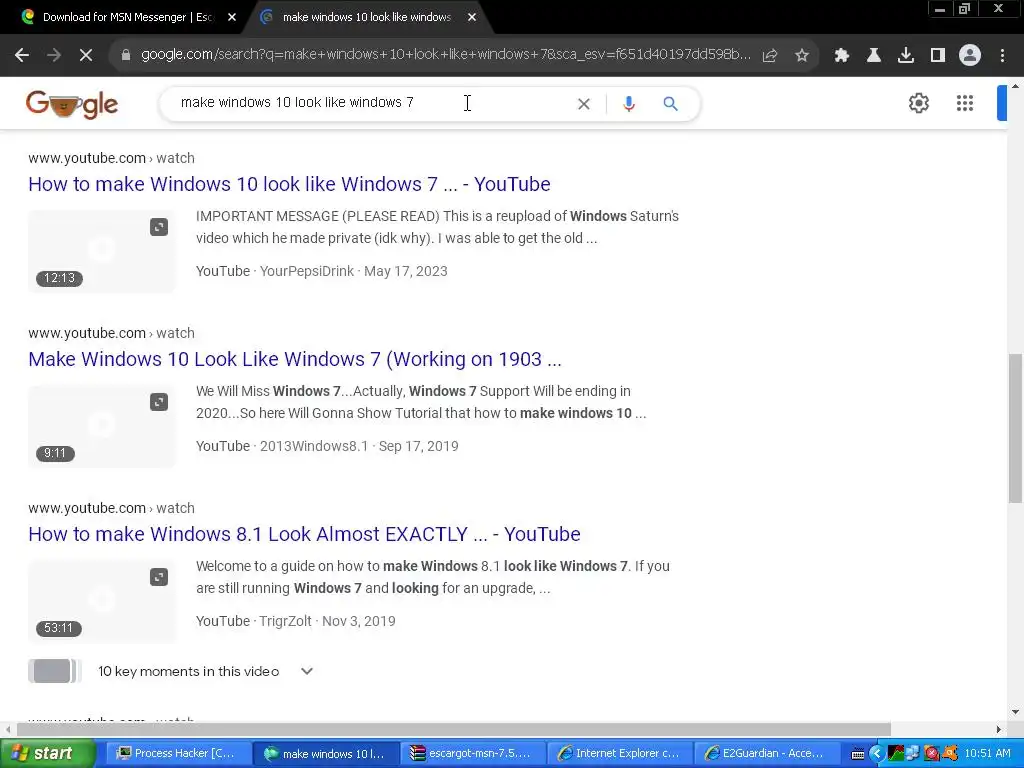Click the scroll up arrow of vertical scrollbar
Image resolution: width=1024 pixels, height=768 pixels.
1015,86
